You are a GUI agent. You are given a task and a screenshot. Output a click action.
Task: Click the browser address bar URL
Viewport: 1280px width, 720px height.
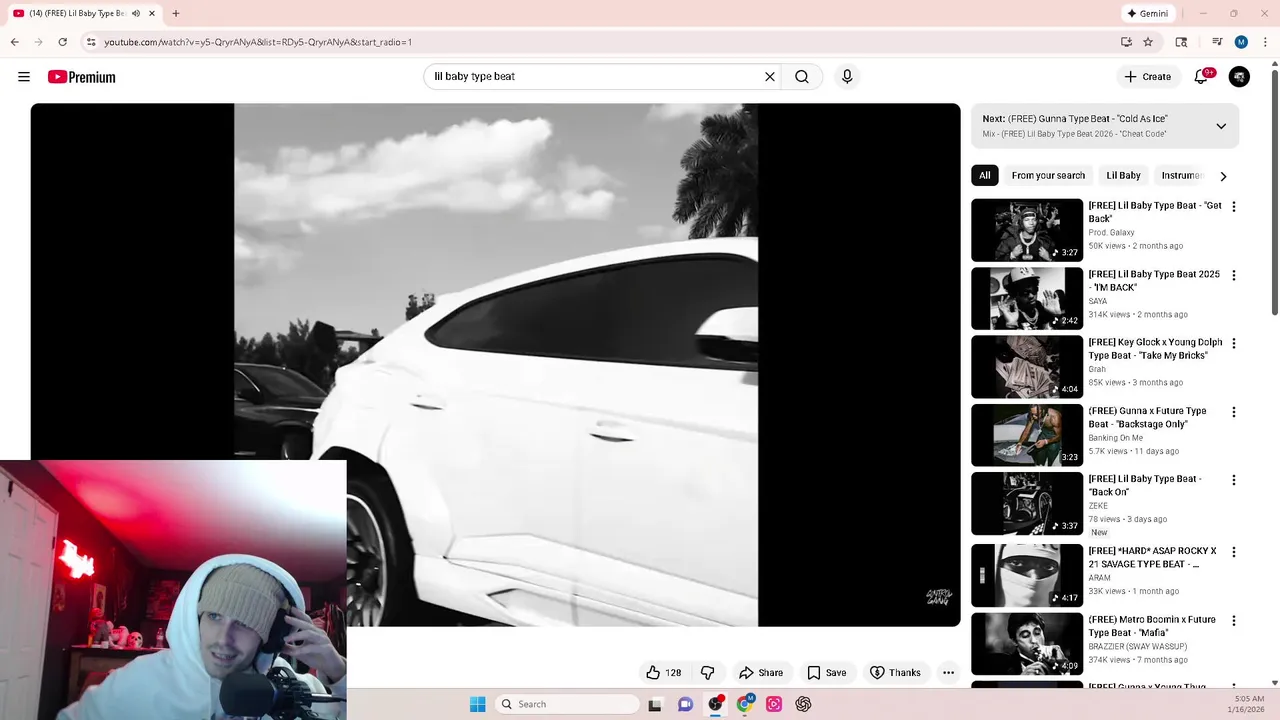point(258,42)
